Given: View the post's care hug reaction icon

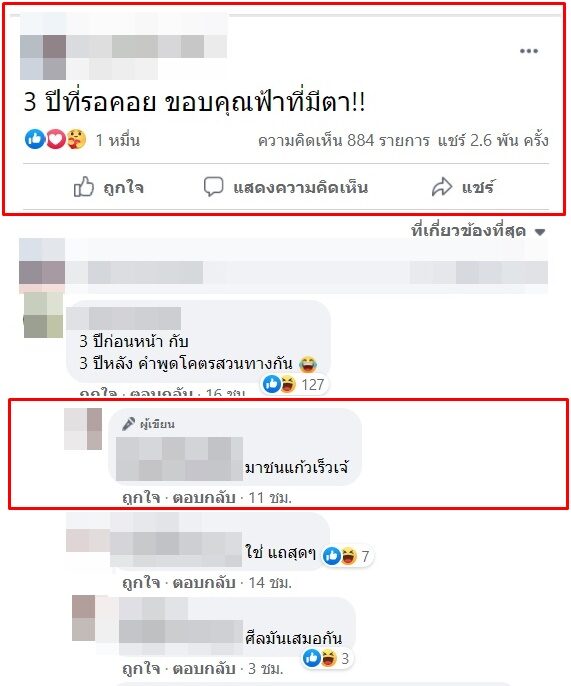Looking at the screenshot, I should click(x=76, y=140).
